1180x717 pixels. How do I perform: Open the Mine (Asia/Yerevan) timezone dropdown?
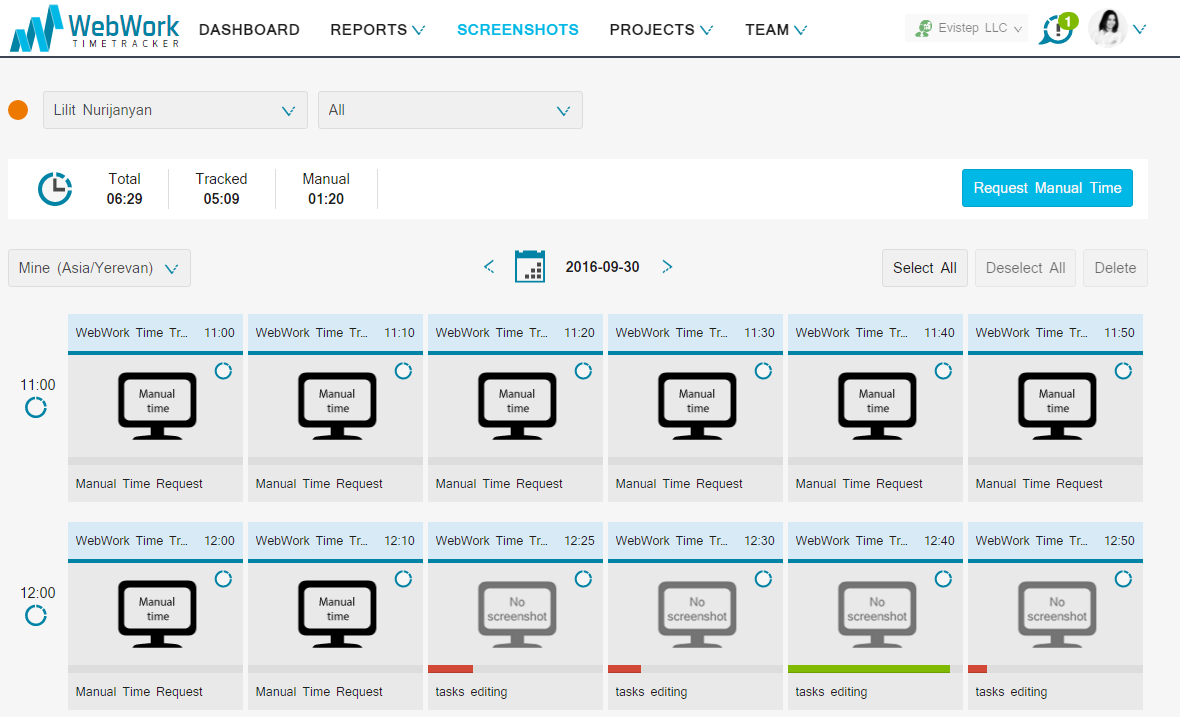point(99,268)
